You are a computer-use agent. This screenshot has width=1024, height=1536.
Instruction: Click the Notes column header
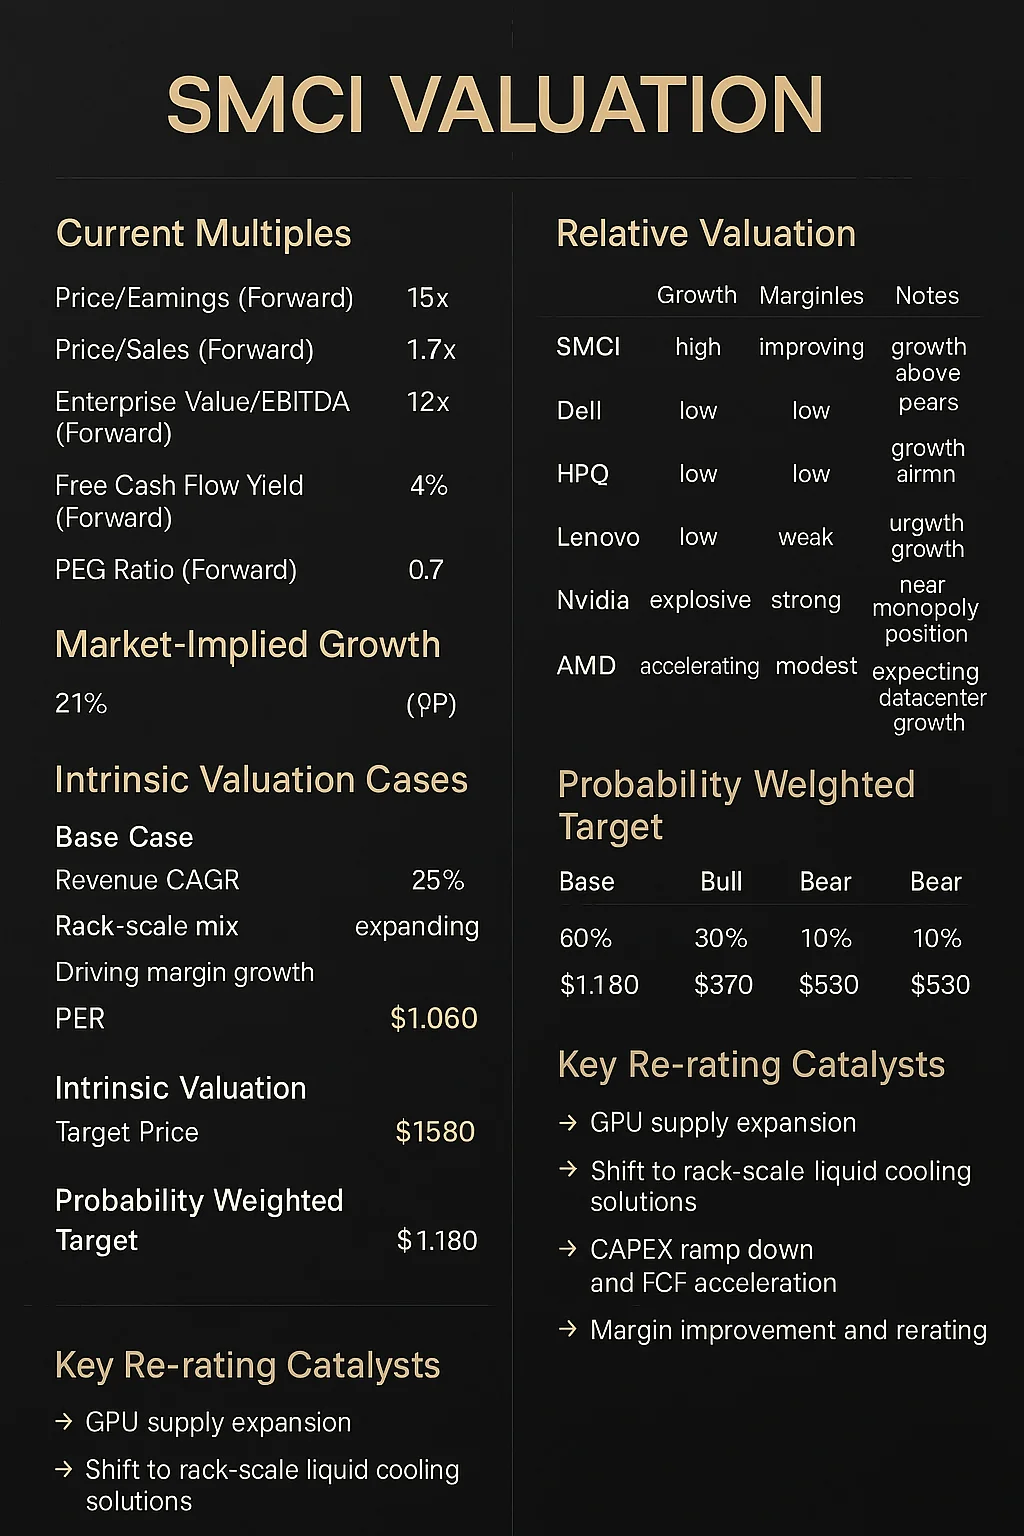[x=927, y=296]
